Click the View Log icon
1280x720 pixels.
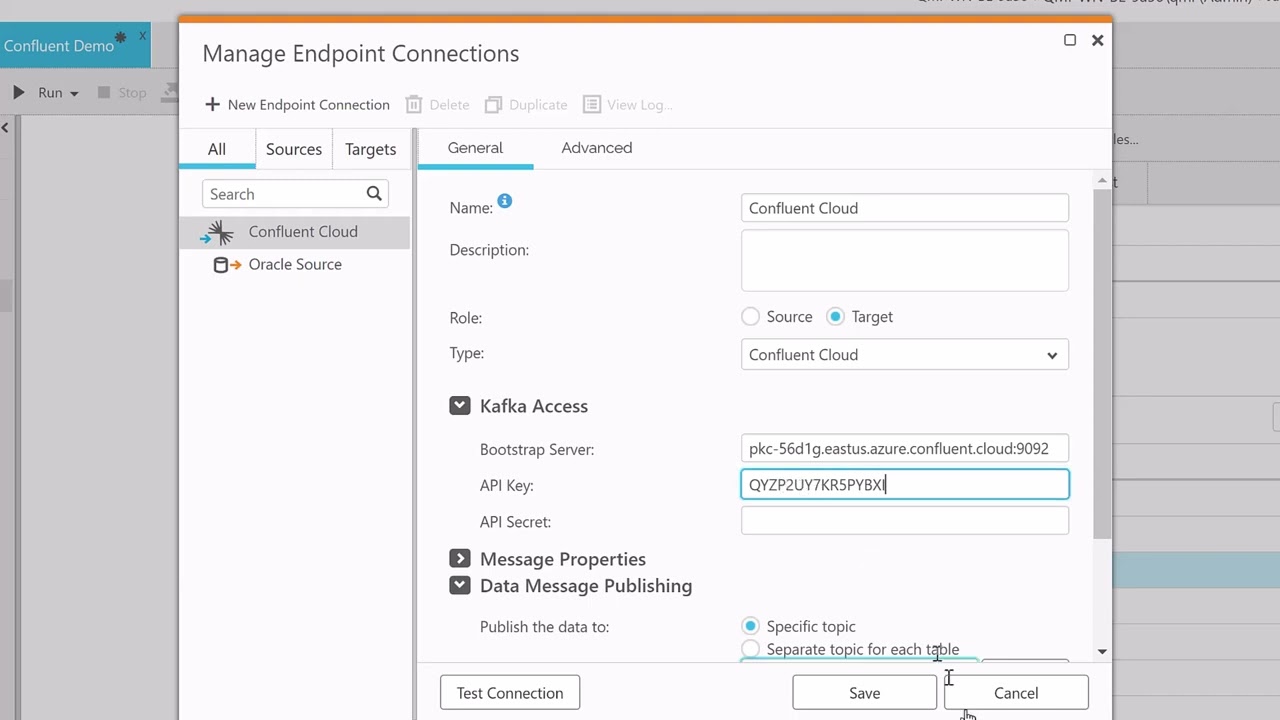pyautogui.click(x=592, y=104)
